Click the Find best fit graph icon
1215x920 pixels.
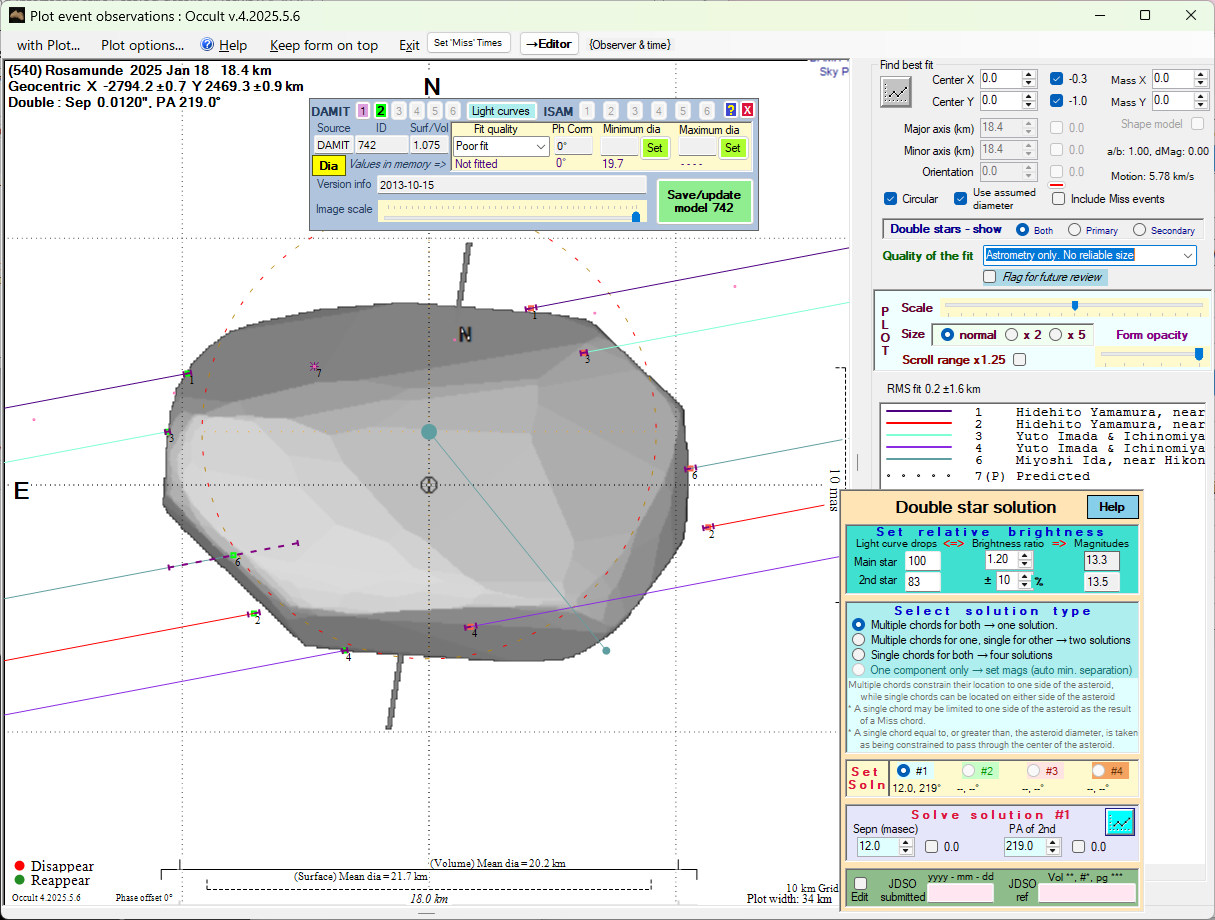pos(896,92)
